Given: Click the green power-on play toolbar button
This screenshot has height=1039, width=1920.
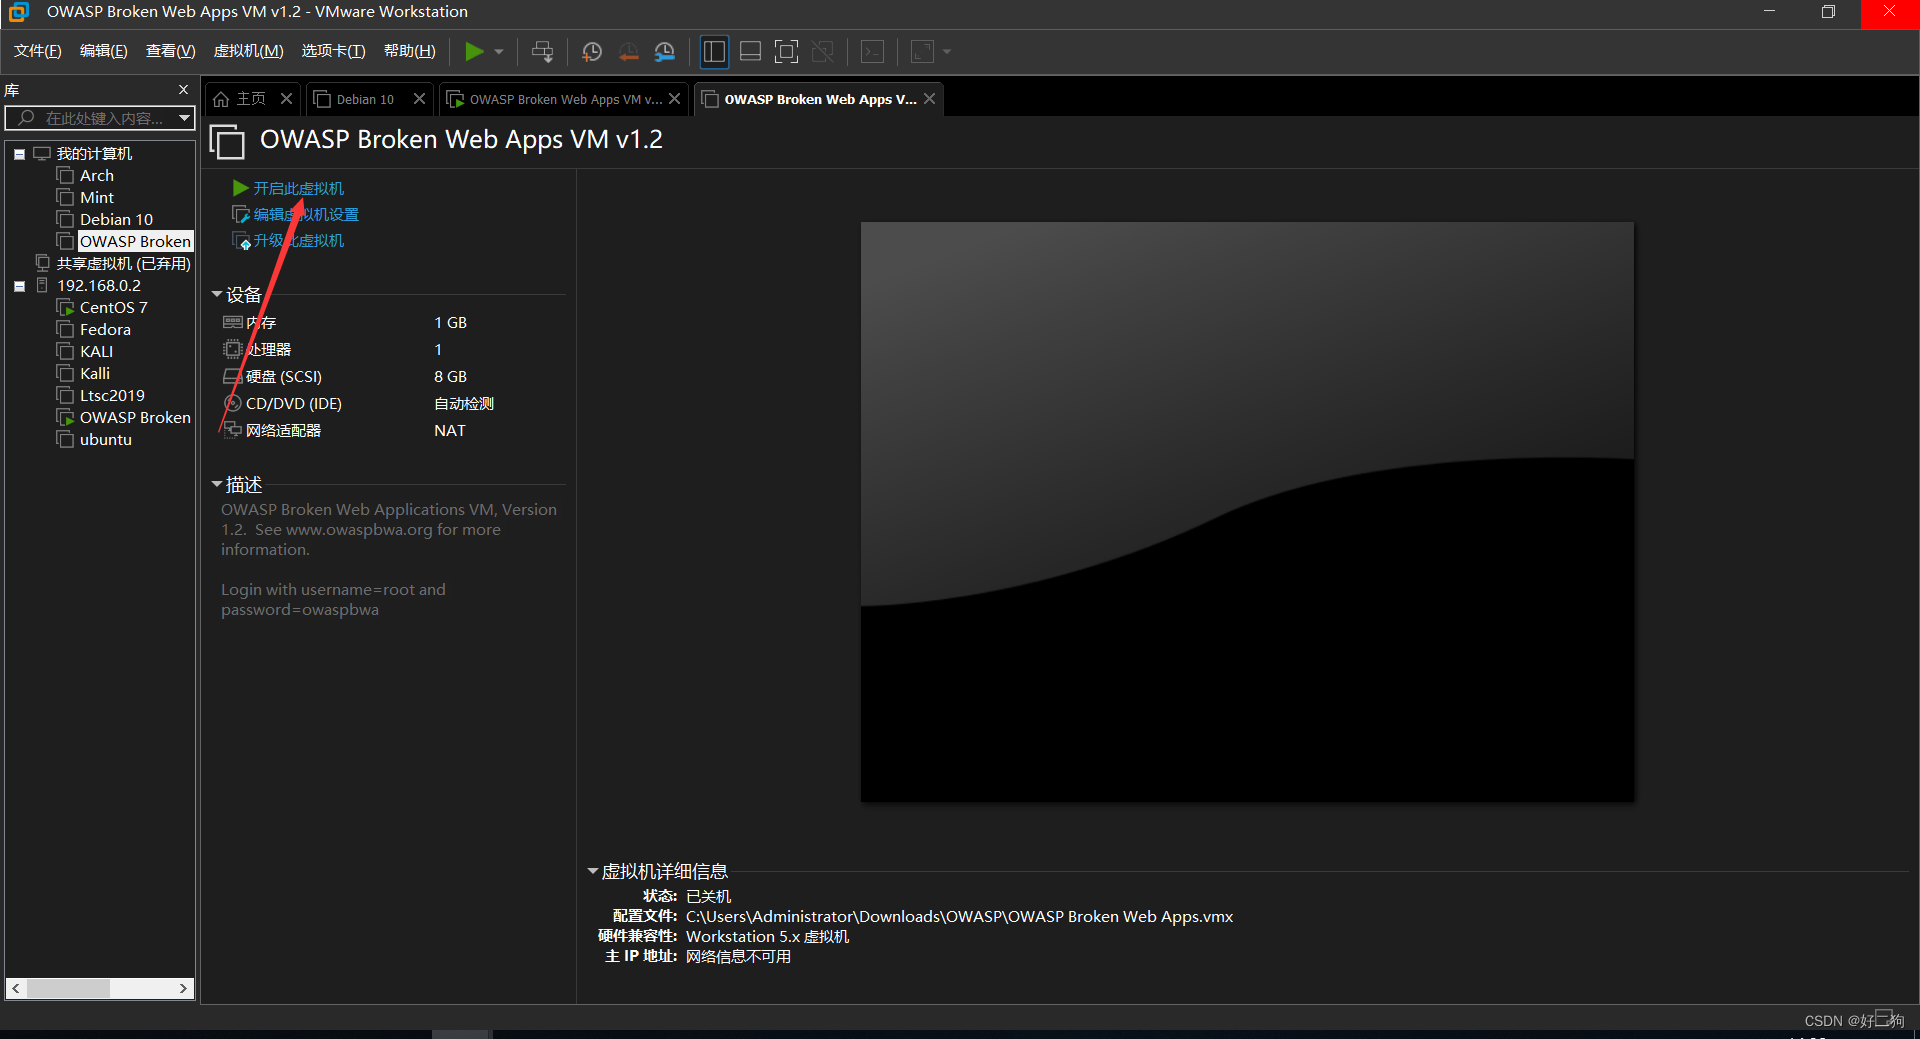Looking at the screenshot, I should [x=475, y=51].
